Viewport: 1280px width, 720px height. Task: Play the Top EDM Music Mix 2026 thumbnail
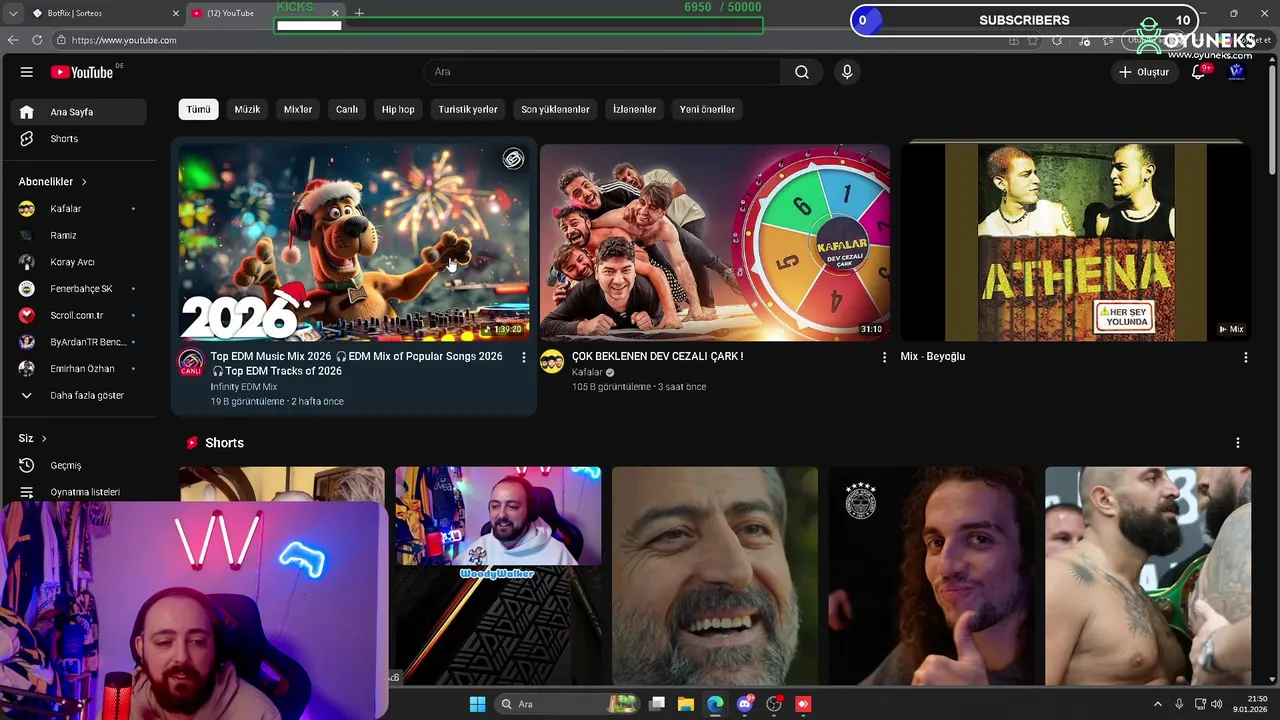(x=354, y=243)
